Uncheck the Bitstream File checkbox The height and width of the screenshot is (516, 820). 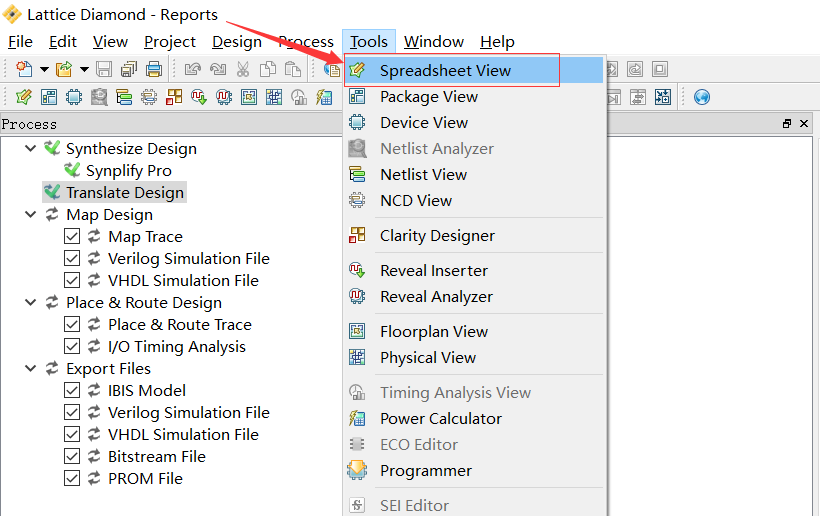(72, 456)
